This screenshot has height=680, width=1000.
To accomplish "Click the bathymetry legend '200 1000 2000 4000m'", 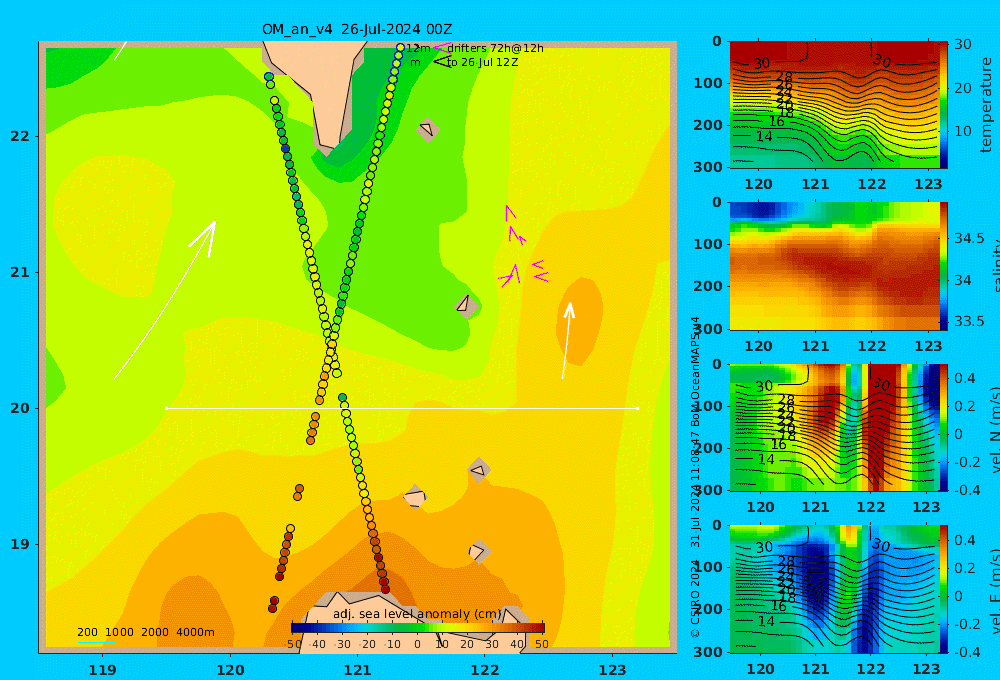I will point(145,632).
